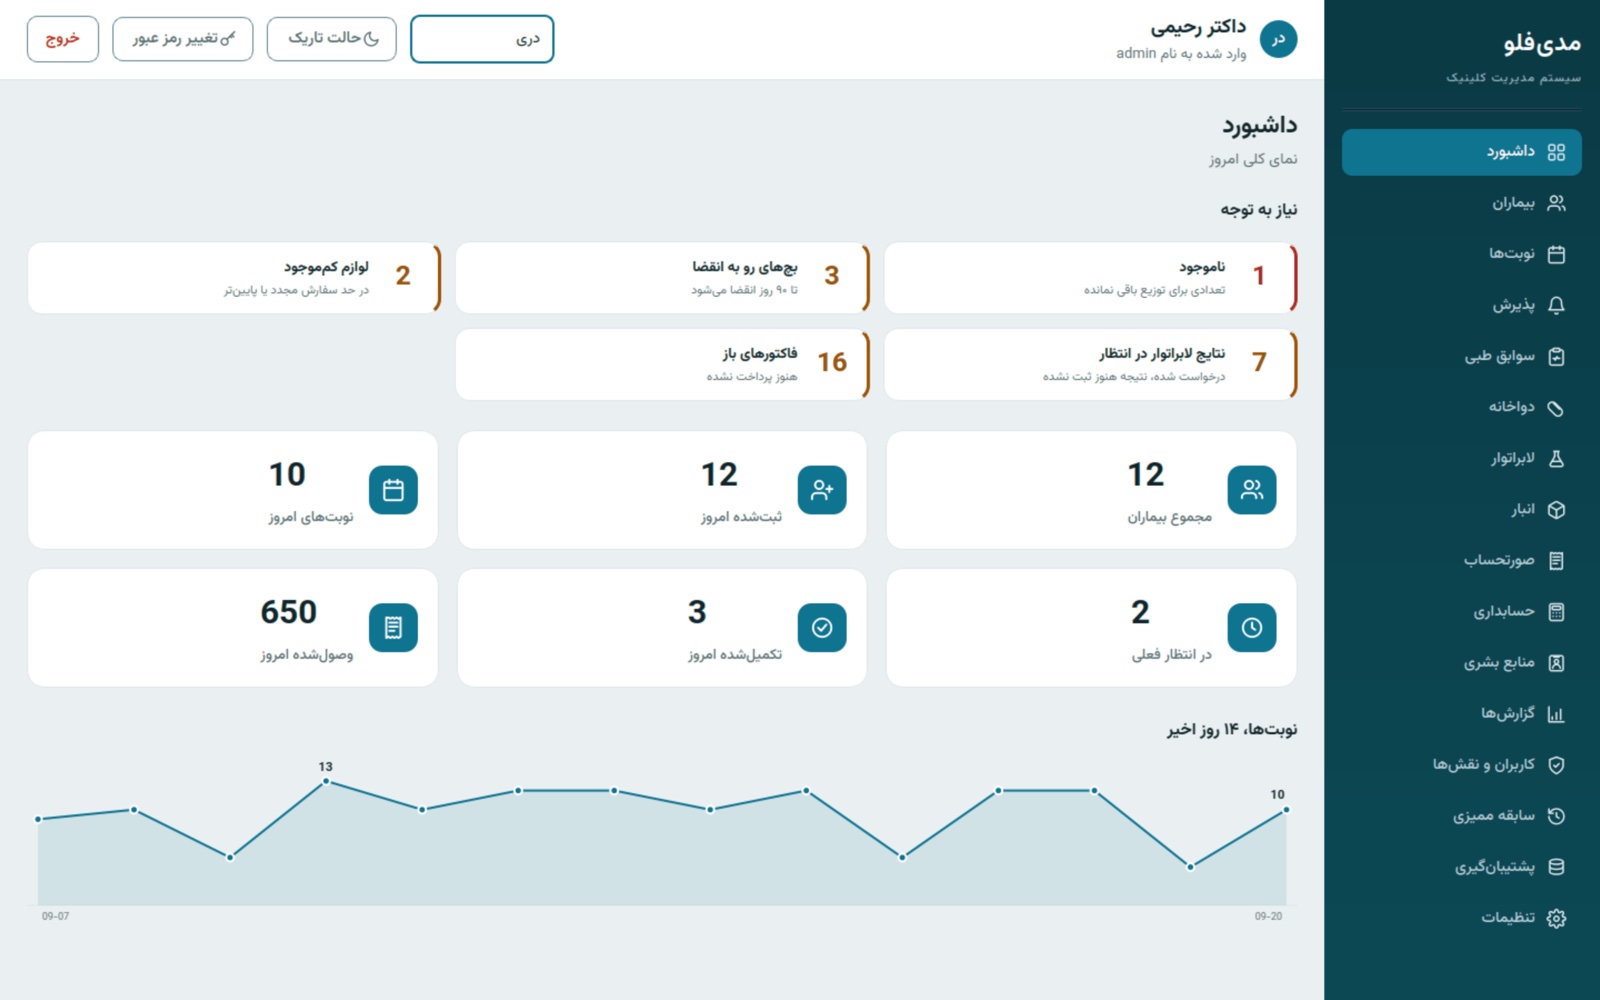The width and height of the screenshot is (1600, 1000).
Task: Click the سابقه ممیزی history icon
Action: click(1556, 815)
